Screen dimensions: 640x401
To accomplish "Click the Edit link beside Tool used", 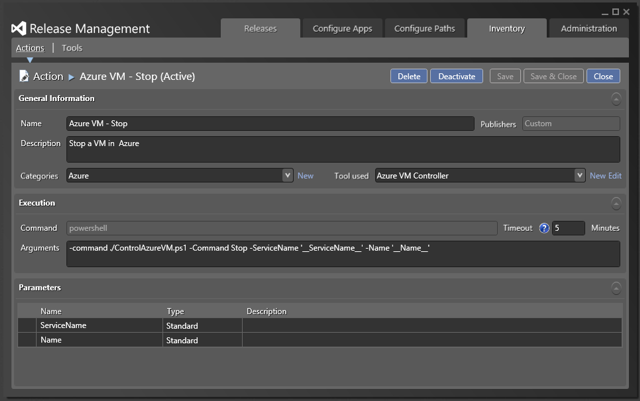I will pyautogui.click(x=615, y=176).
